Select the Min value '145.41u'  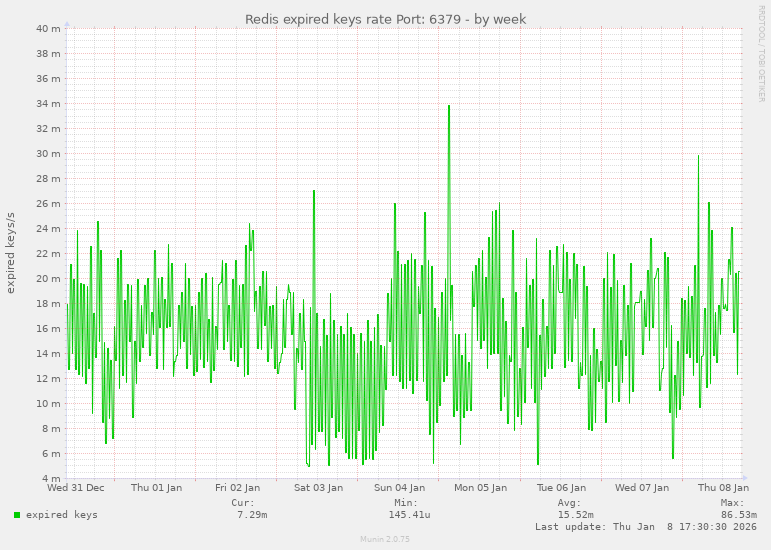[409, 515]
